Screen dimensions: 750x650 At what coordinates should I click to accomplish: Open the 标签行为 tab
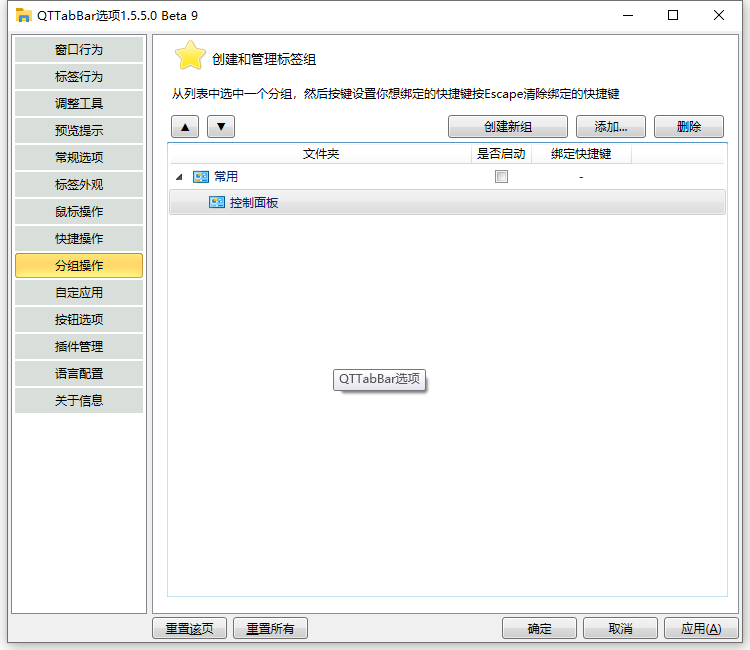pyautogui.click(x=79, y=77)
